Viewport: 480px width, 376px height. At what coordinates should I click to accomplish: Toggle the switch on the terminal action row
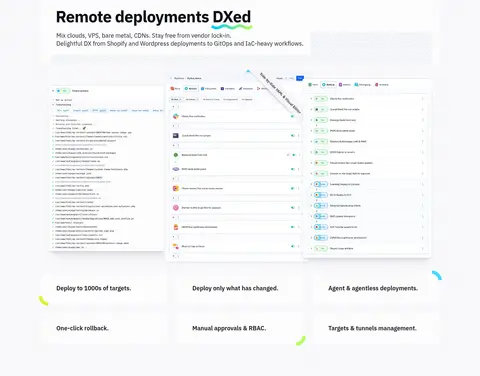click(293, 136)
